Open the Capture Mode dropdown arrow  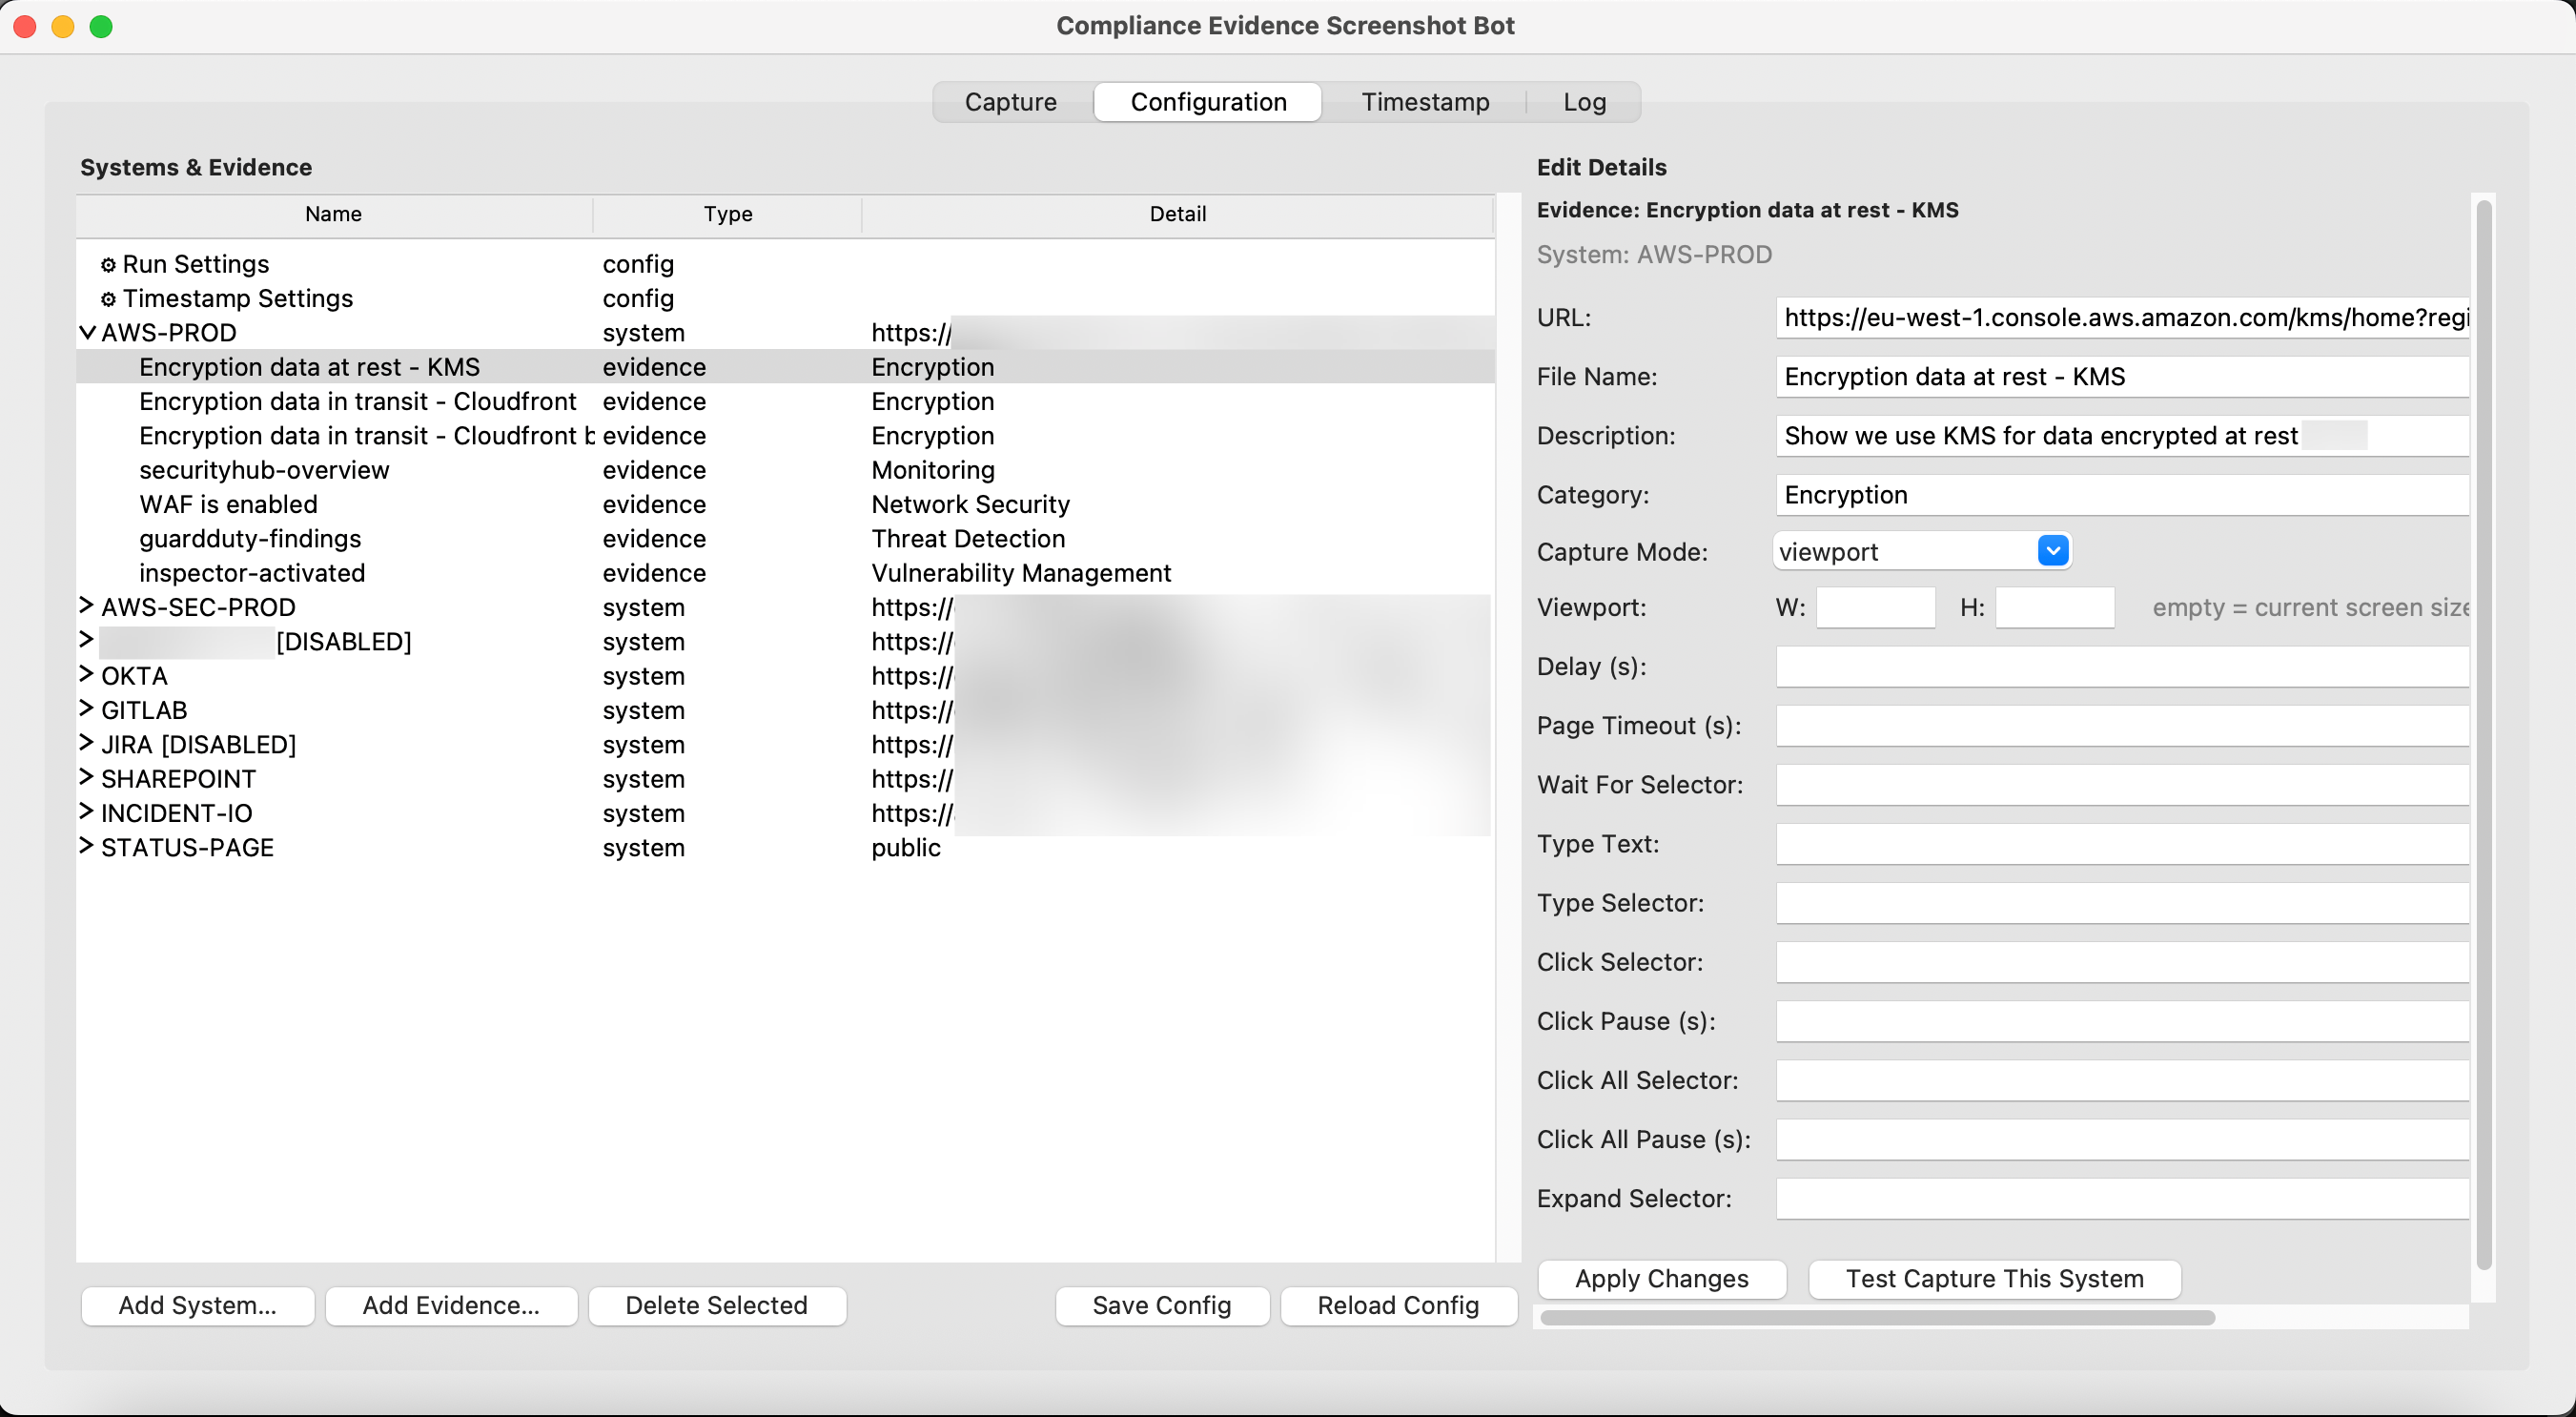[x=2054, y=551]
